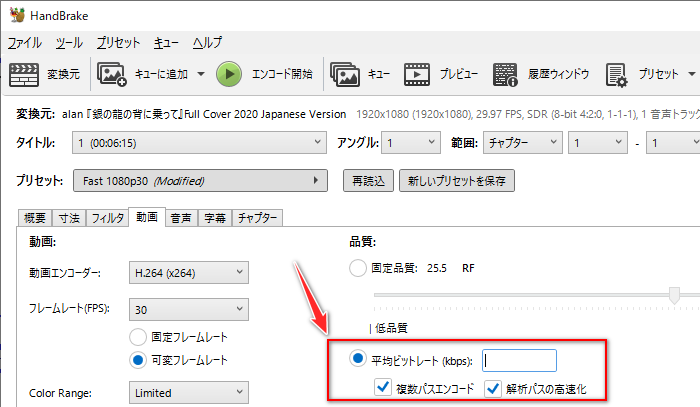
Task: Expand the キューに追加 dropdown arrow
Action: click(201, 74)
